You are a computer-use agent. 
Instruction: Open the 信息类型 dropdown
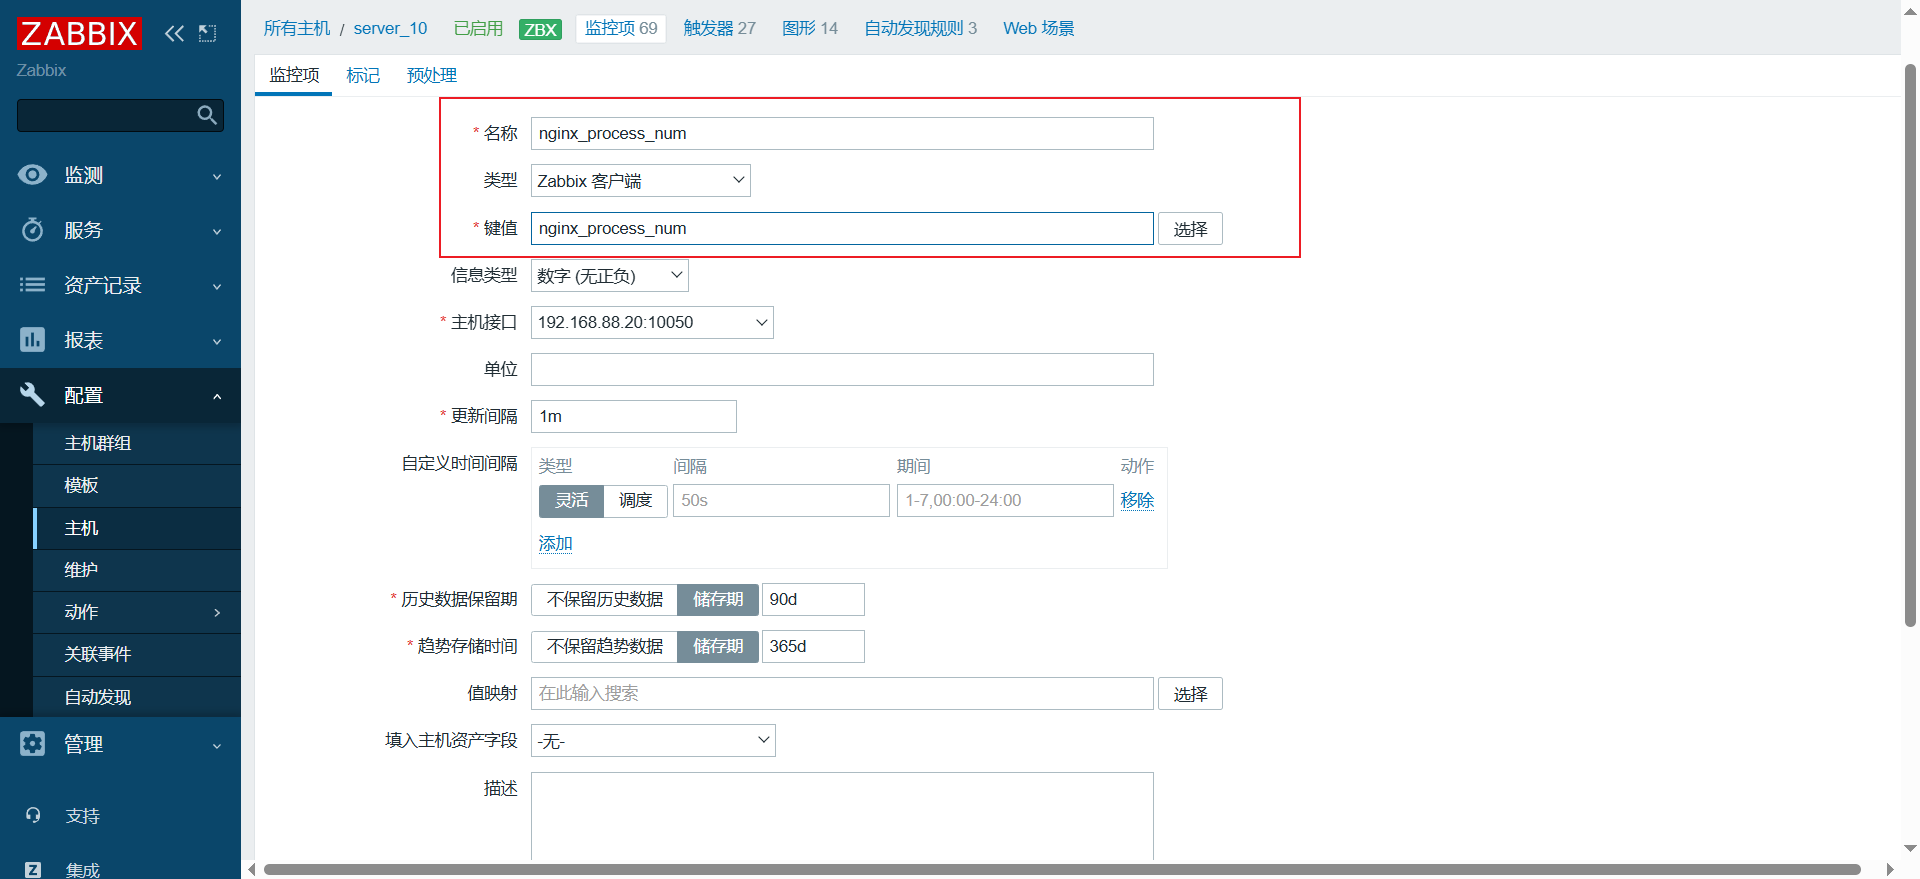click(x=609, y=276)
